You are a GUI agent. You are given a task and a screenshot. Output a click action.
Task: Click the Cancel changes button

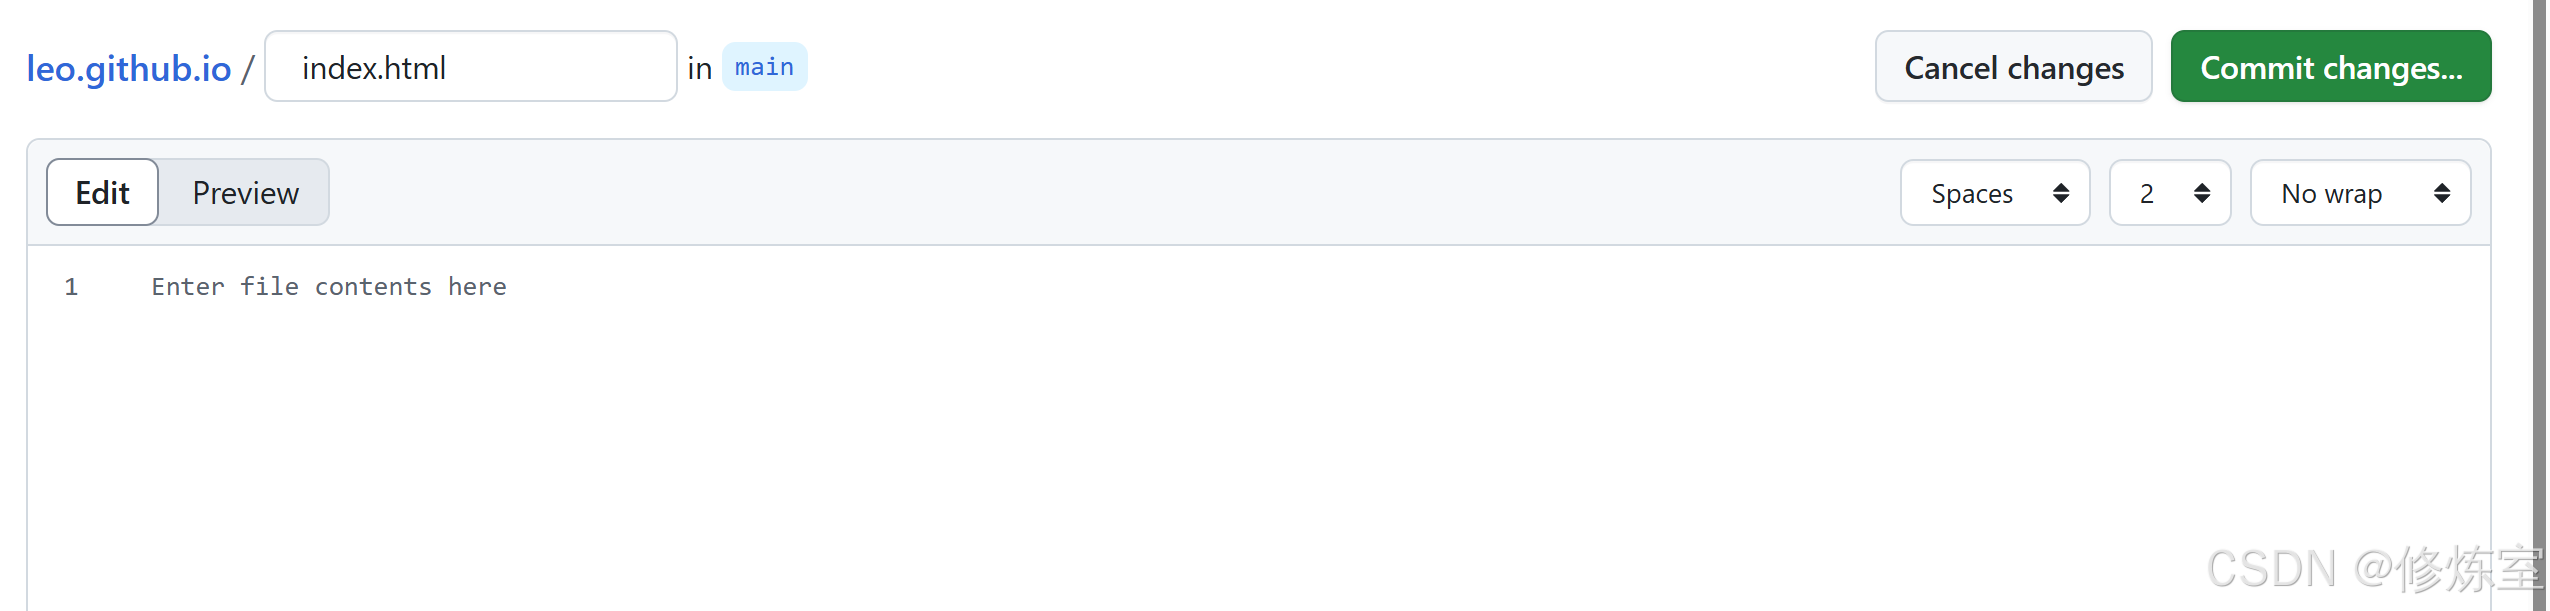(2013, 66)
